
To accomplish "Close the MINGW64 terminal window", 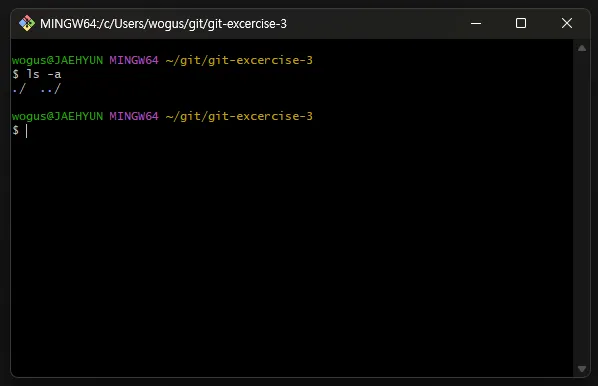I will (x=567, y=24).
